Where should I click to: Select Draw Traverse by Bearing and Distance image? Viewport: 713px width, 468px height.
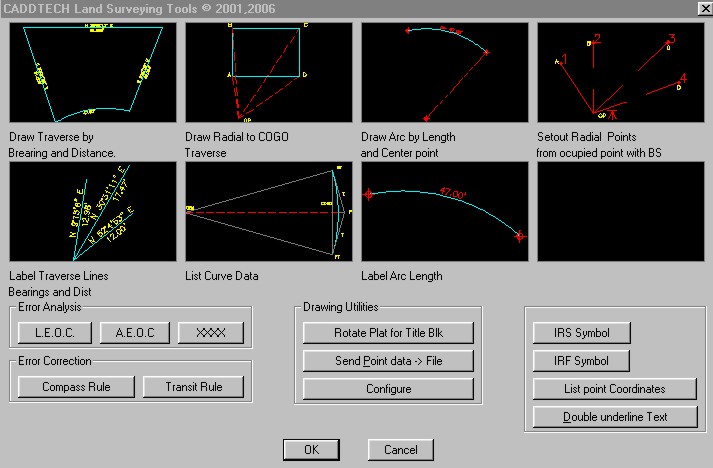coord(92,72)
